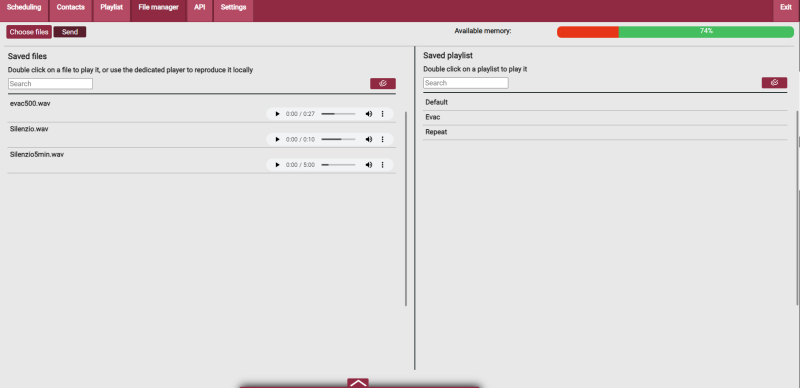
Task: Mute the Silenzio5min.wav player
Action: (368, 165)
